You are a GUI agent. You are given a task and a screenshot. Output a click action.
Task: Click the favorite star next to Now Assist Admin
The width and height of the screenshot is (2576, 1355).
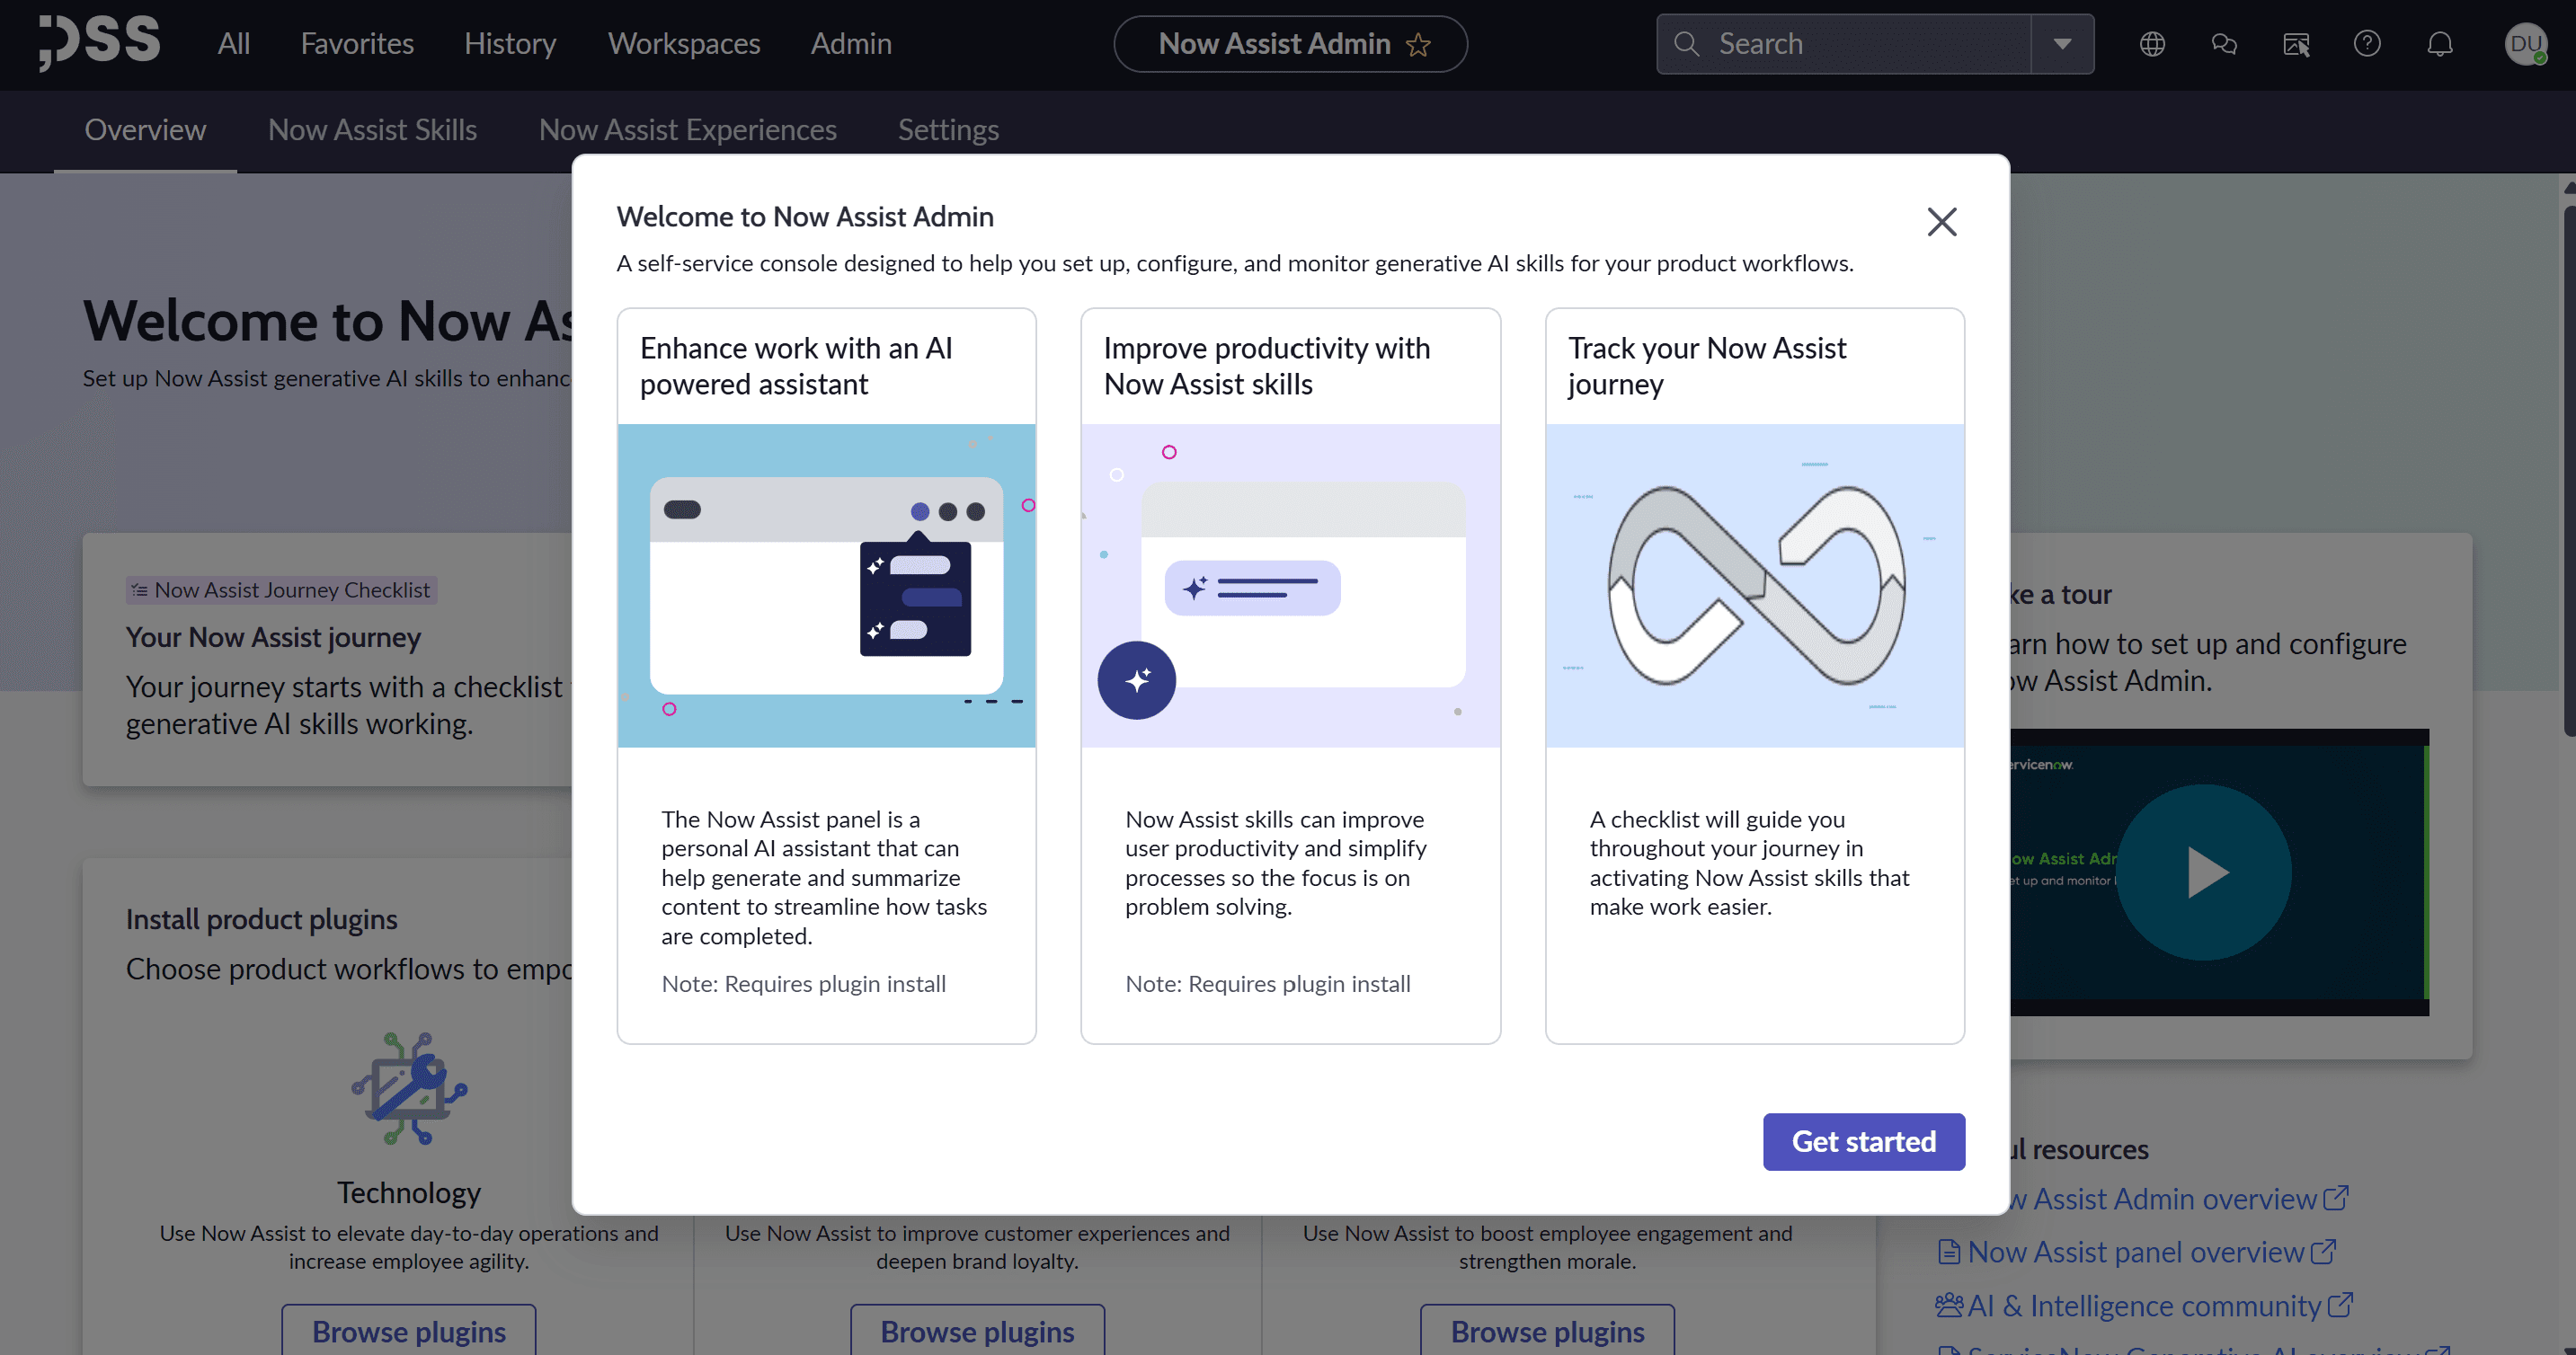(1418, 45)
